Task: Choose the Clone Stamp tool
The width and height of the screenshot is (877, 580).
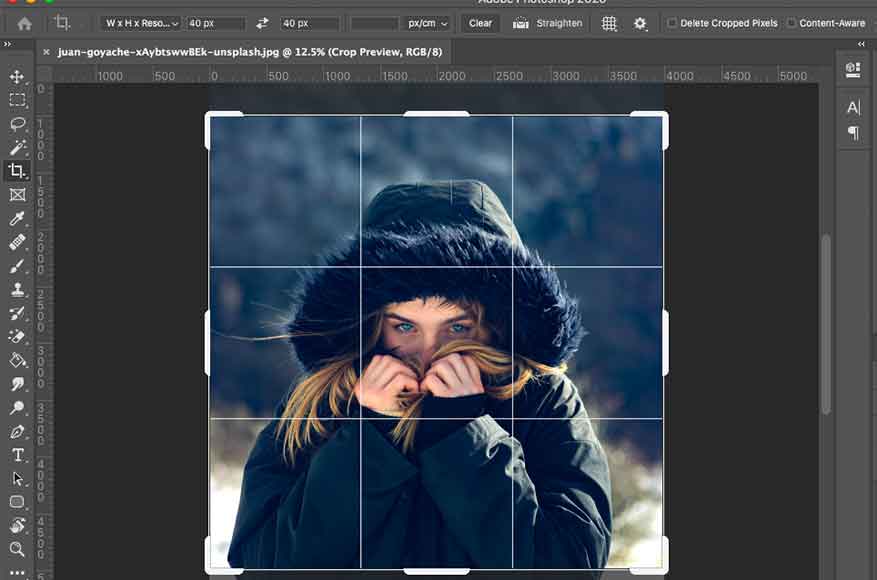Action: [x=17, y=290]
